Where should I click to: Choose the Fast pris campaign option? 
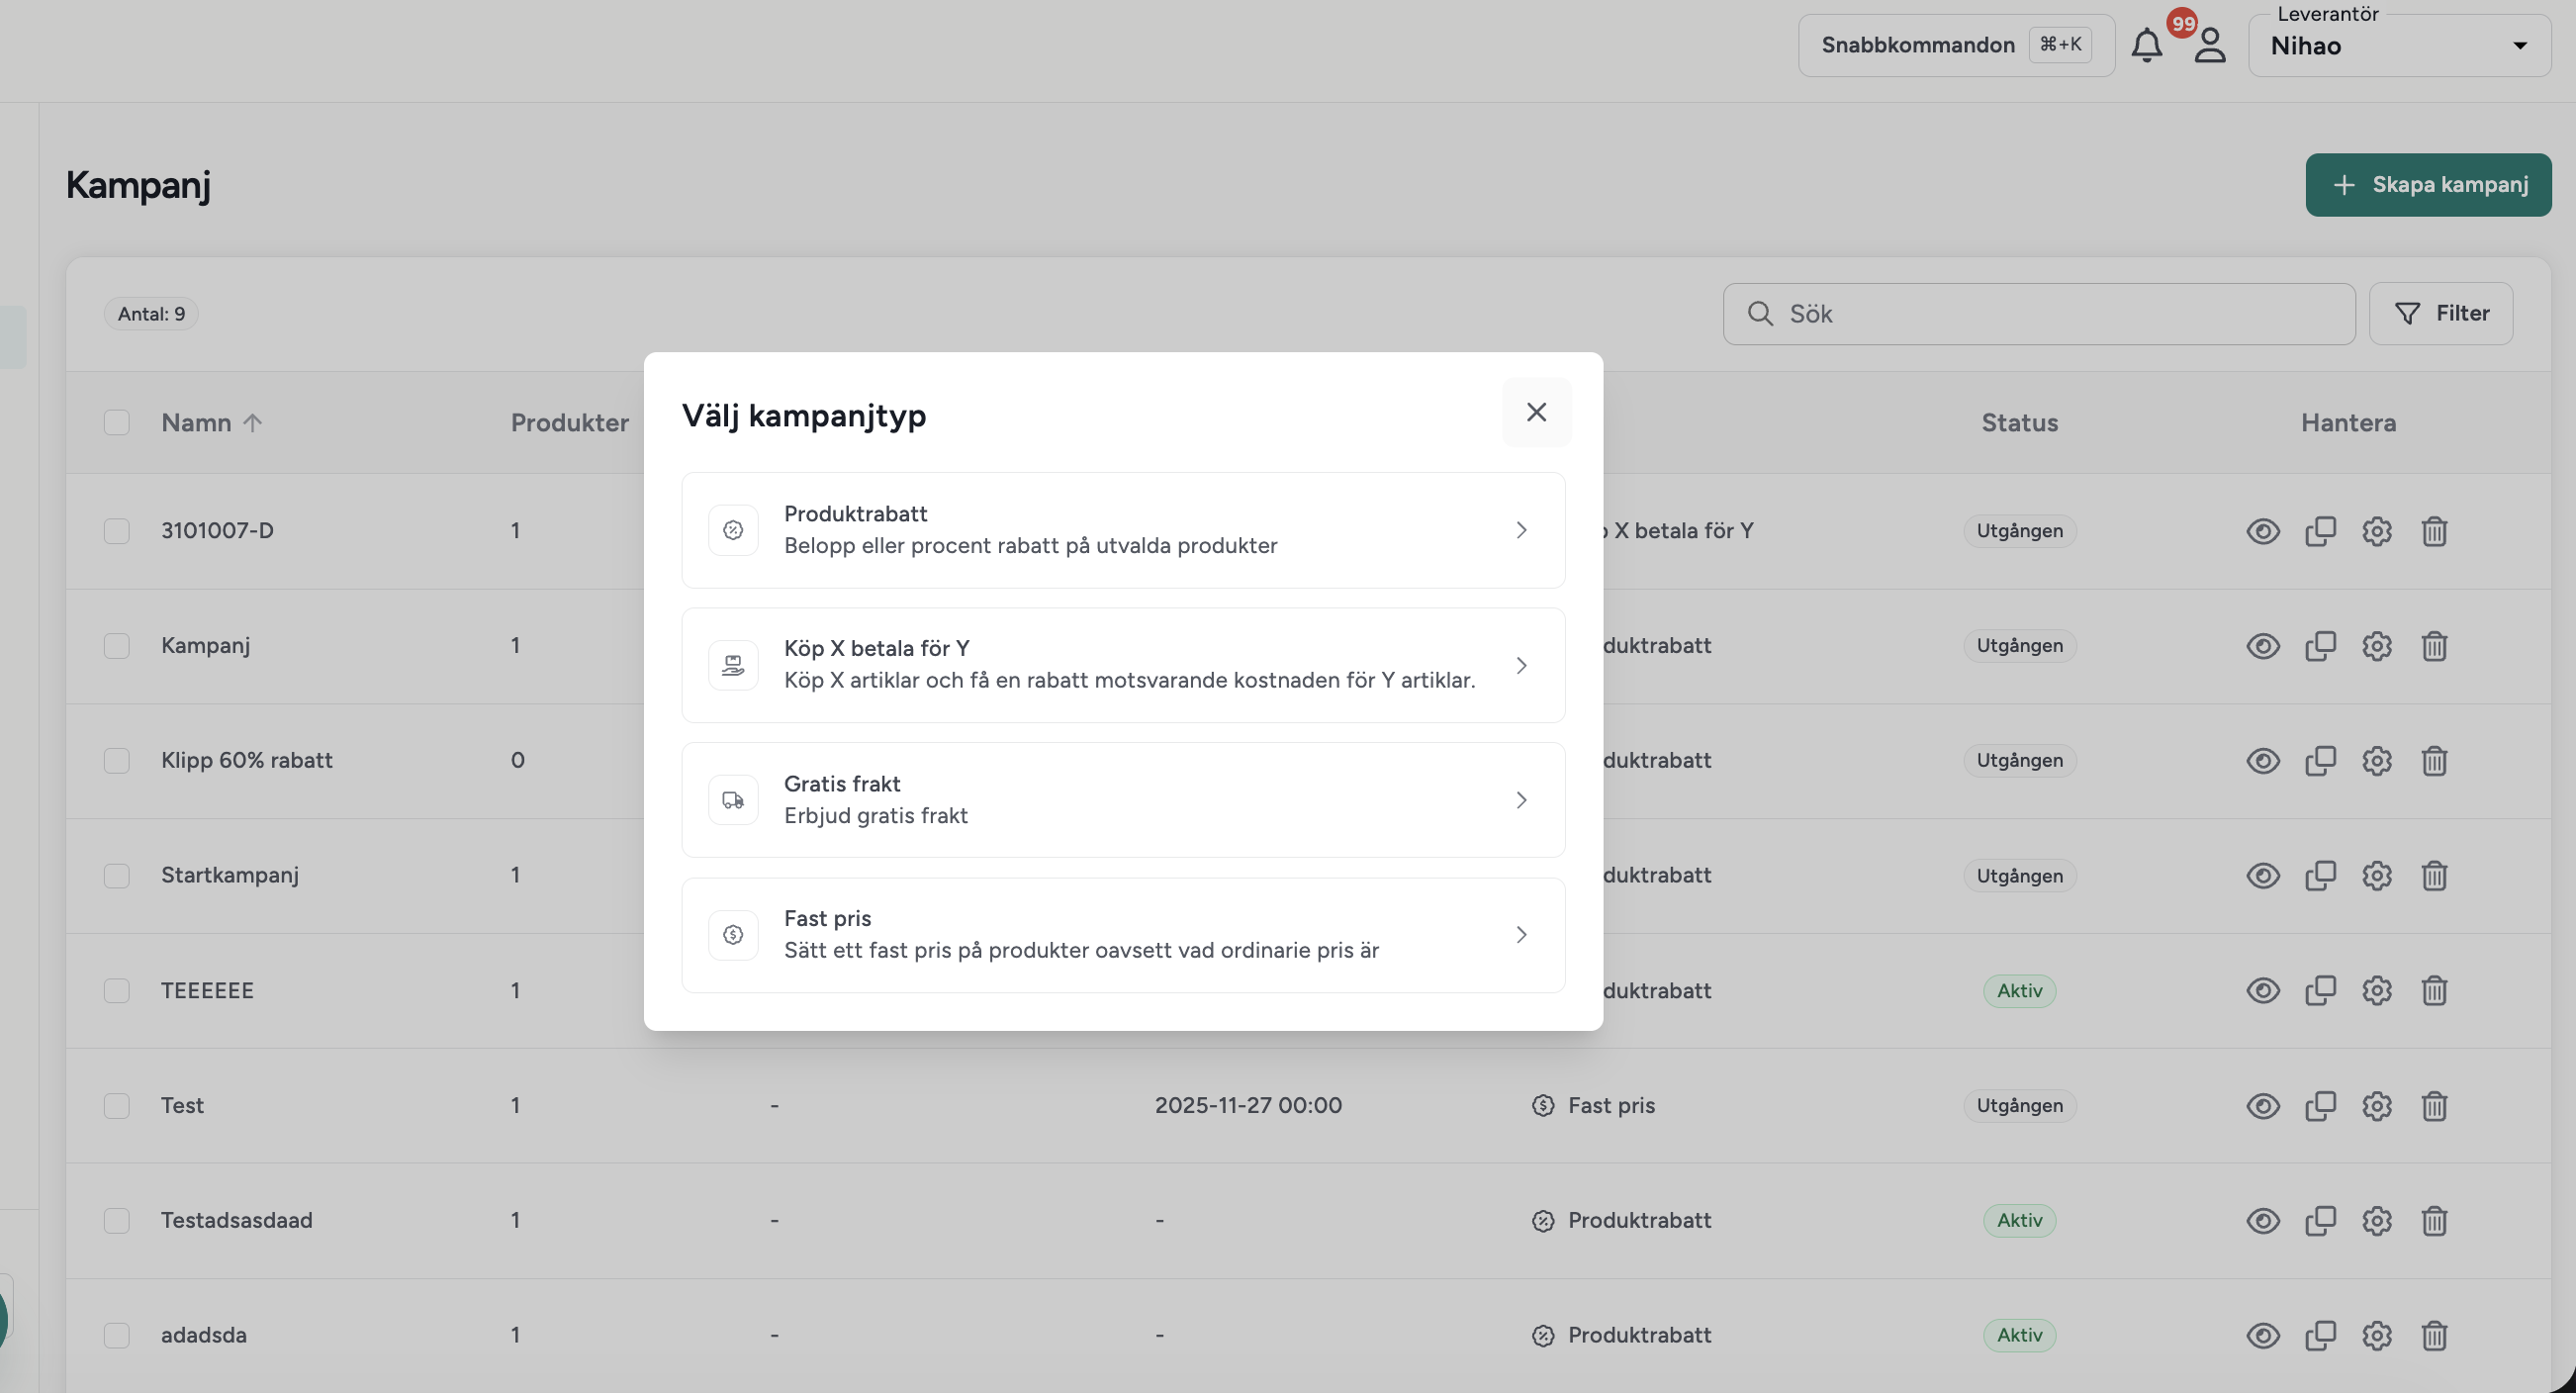click(1123, 935)
